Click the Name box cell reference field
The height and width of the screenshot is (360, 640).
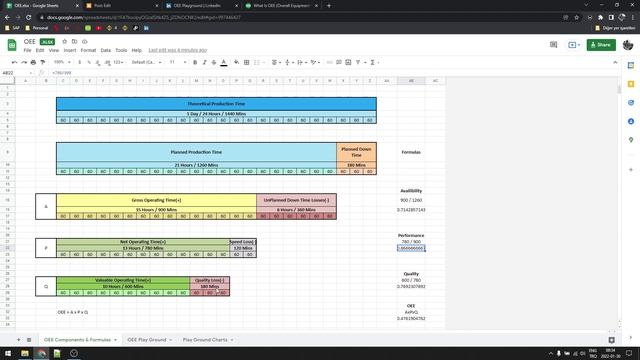click(x=17, y=73)
